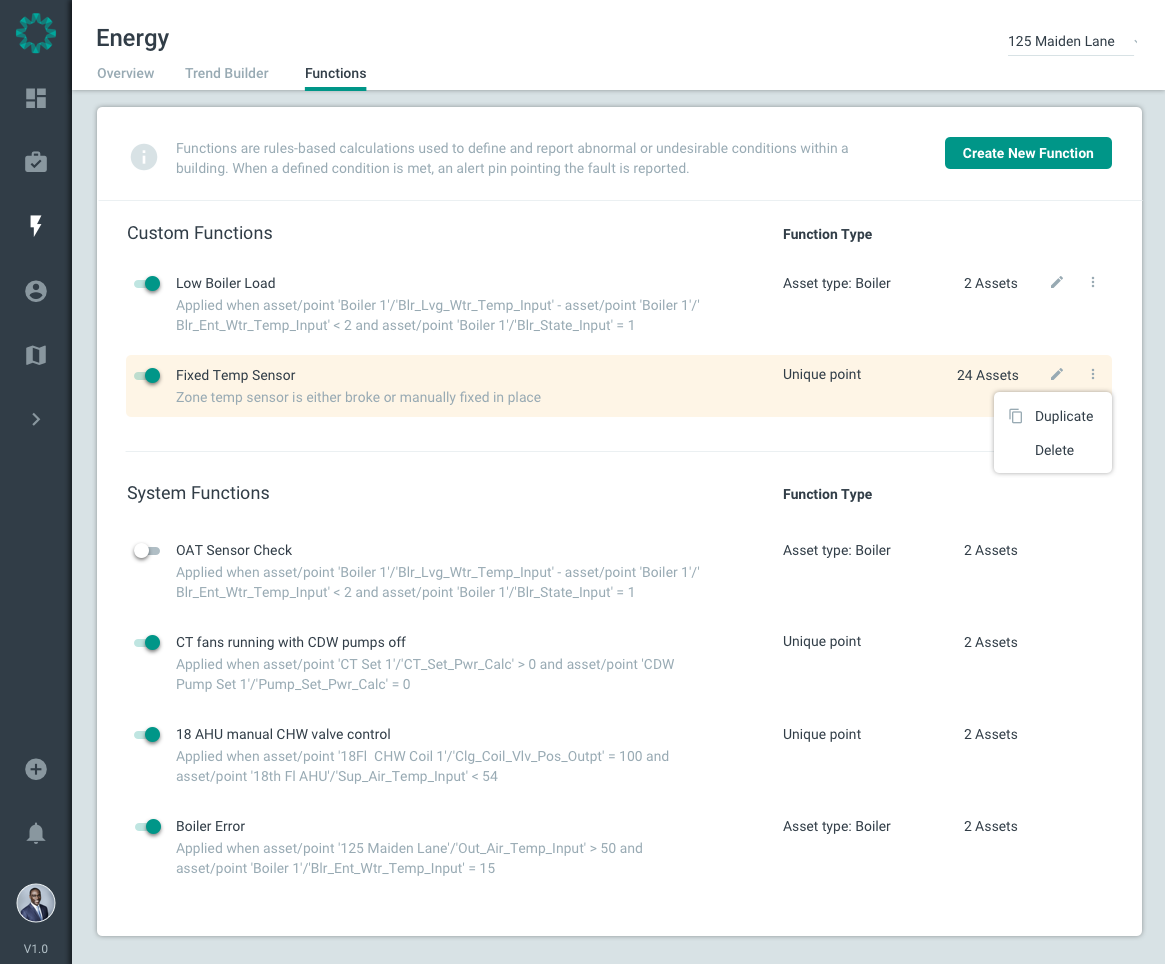The height and width of the screenshot is (964, 1165).
Task: Click the bell notifications icon
Action: (36, 833)
